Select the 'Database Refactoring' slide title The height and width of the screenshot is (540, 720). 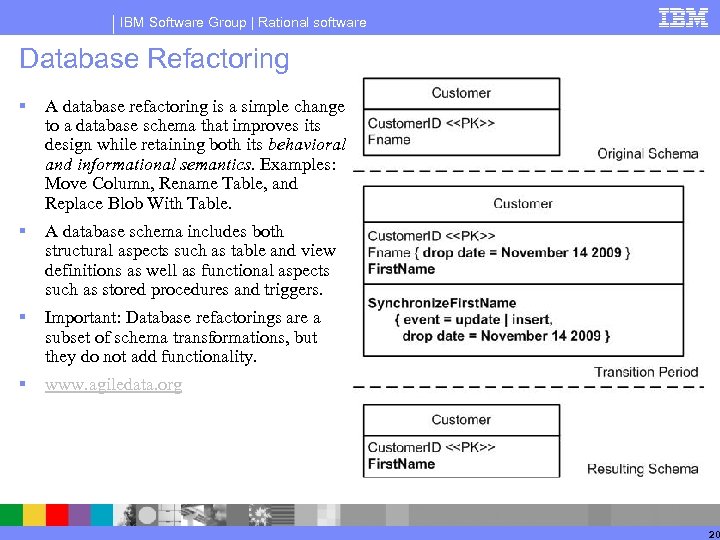154,59
